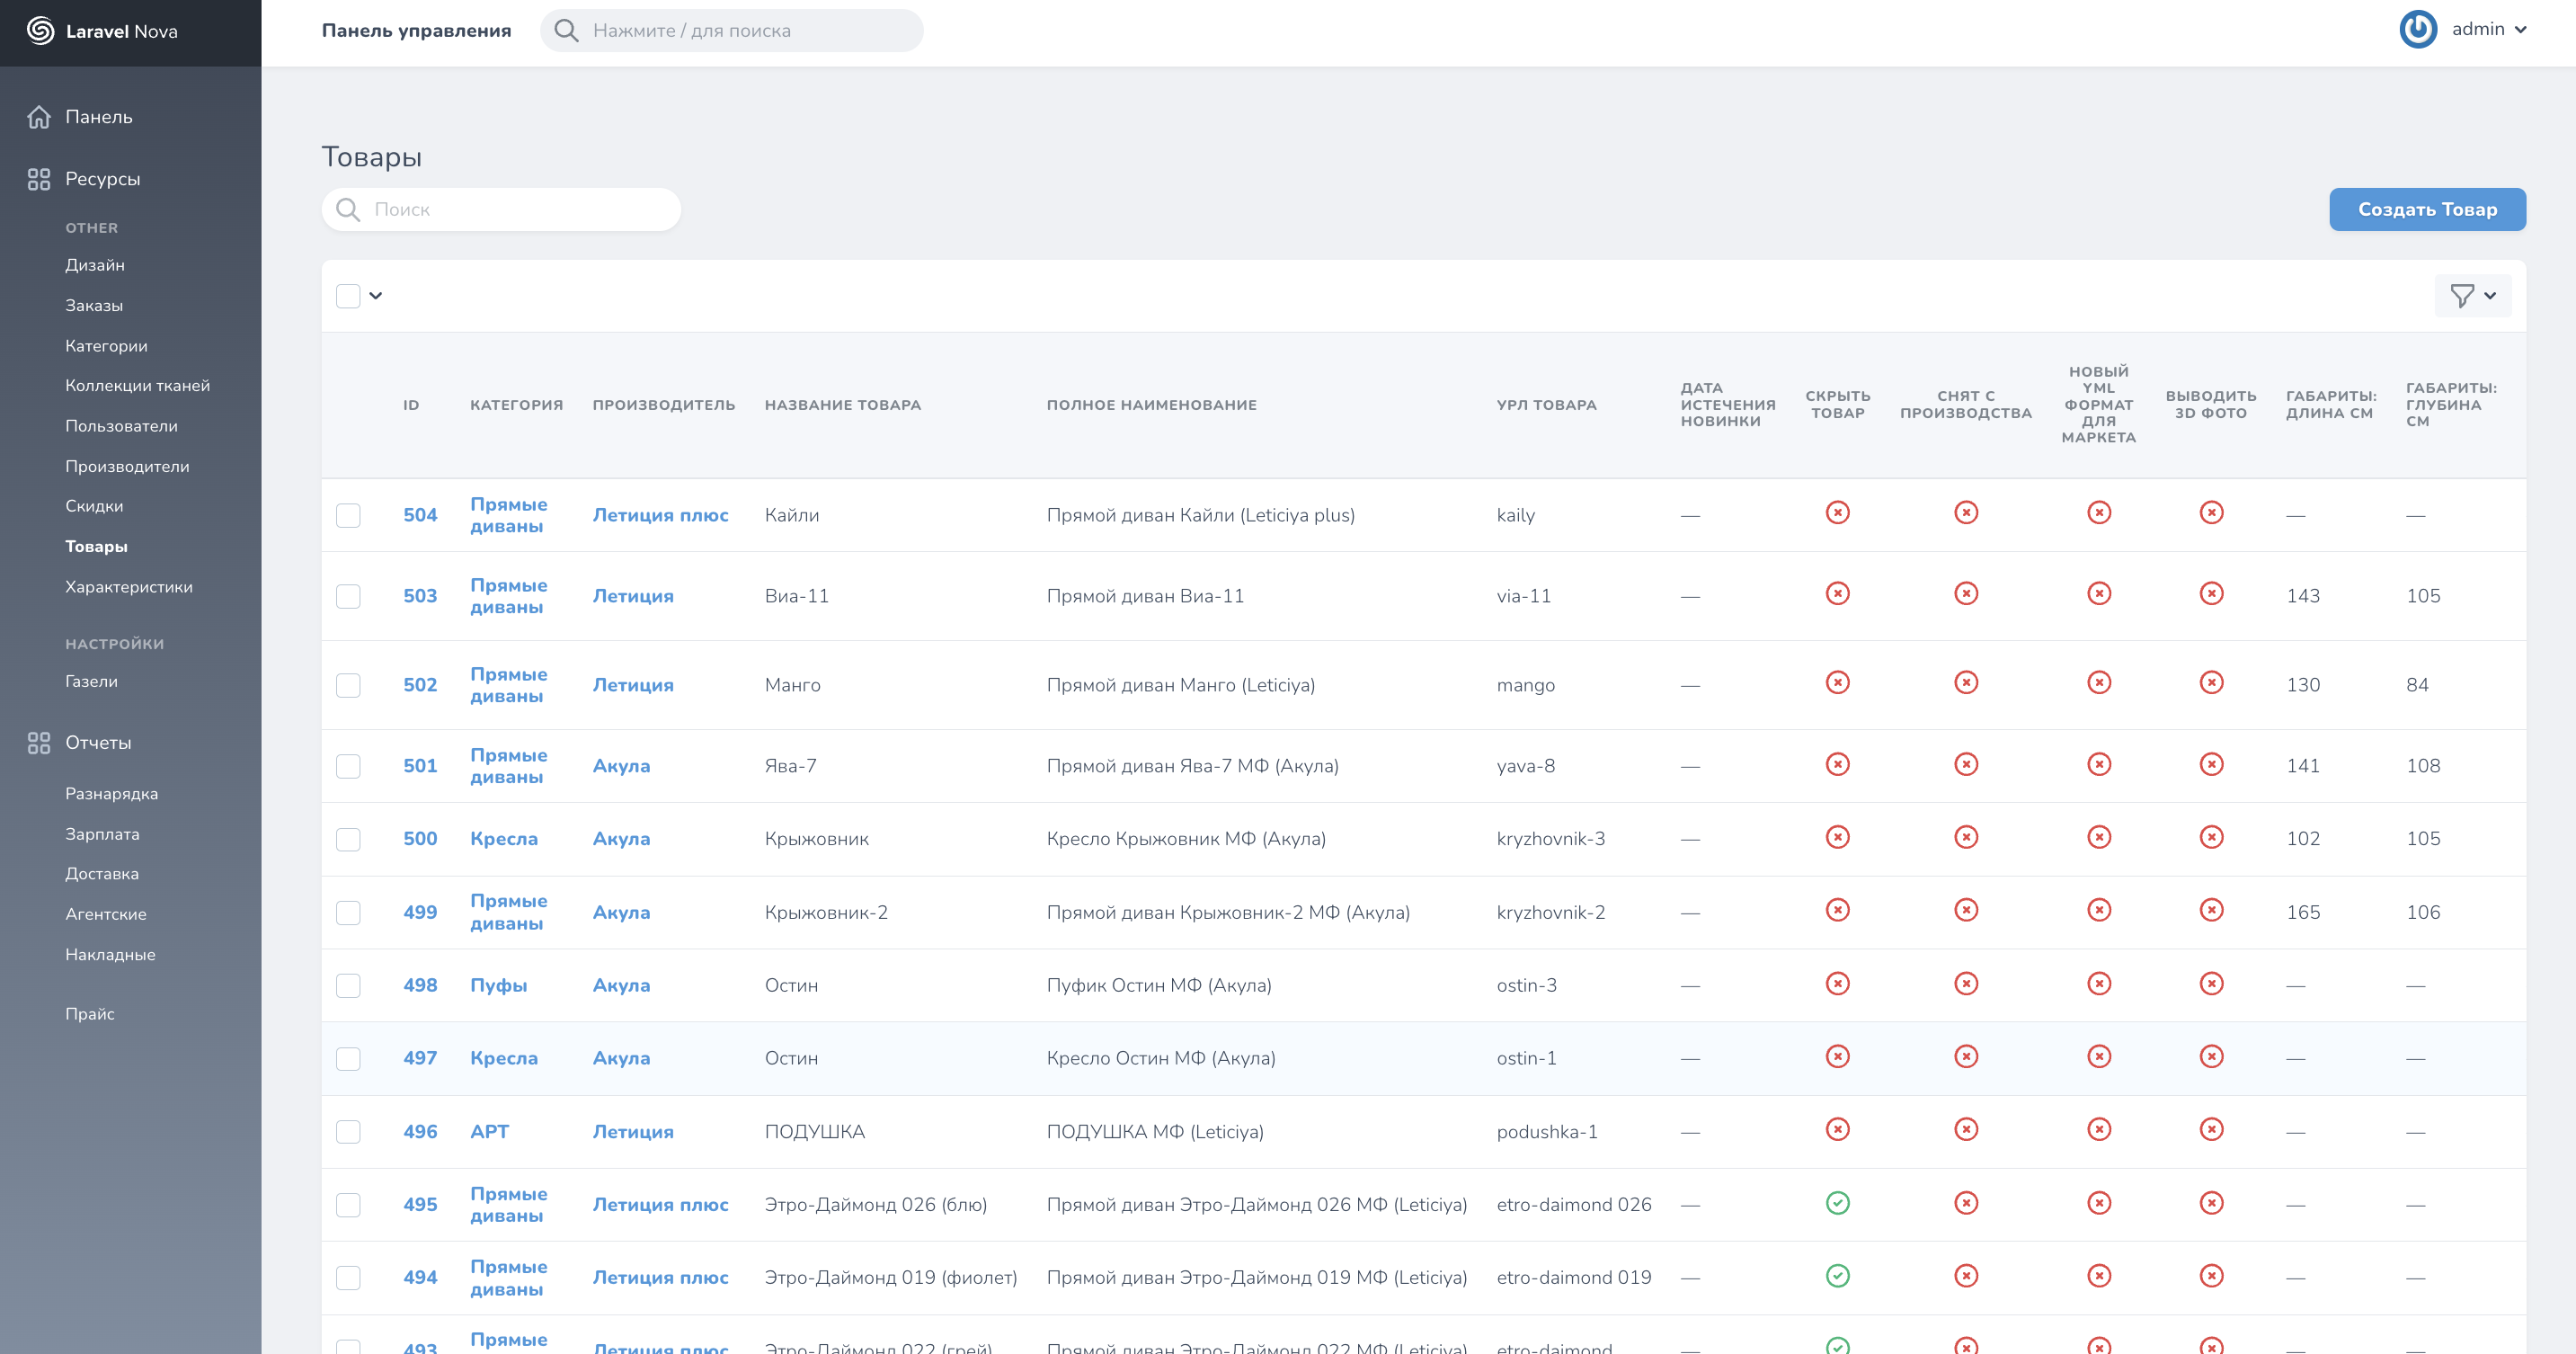
Task: Click text Прямой диван Манго (Leticiya)
Action: [1180, 685]
